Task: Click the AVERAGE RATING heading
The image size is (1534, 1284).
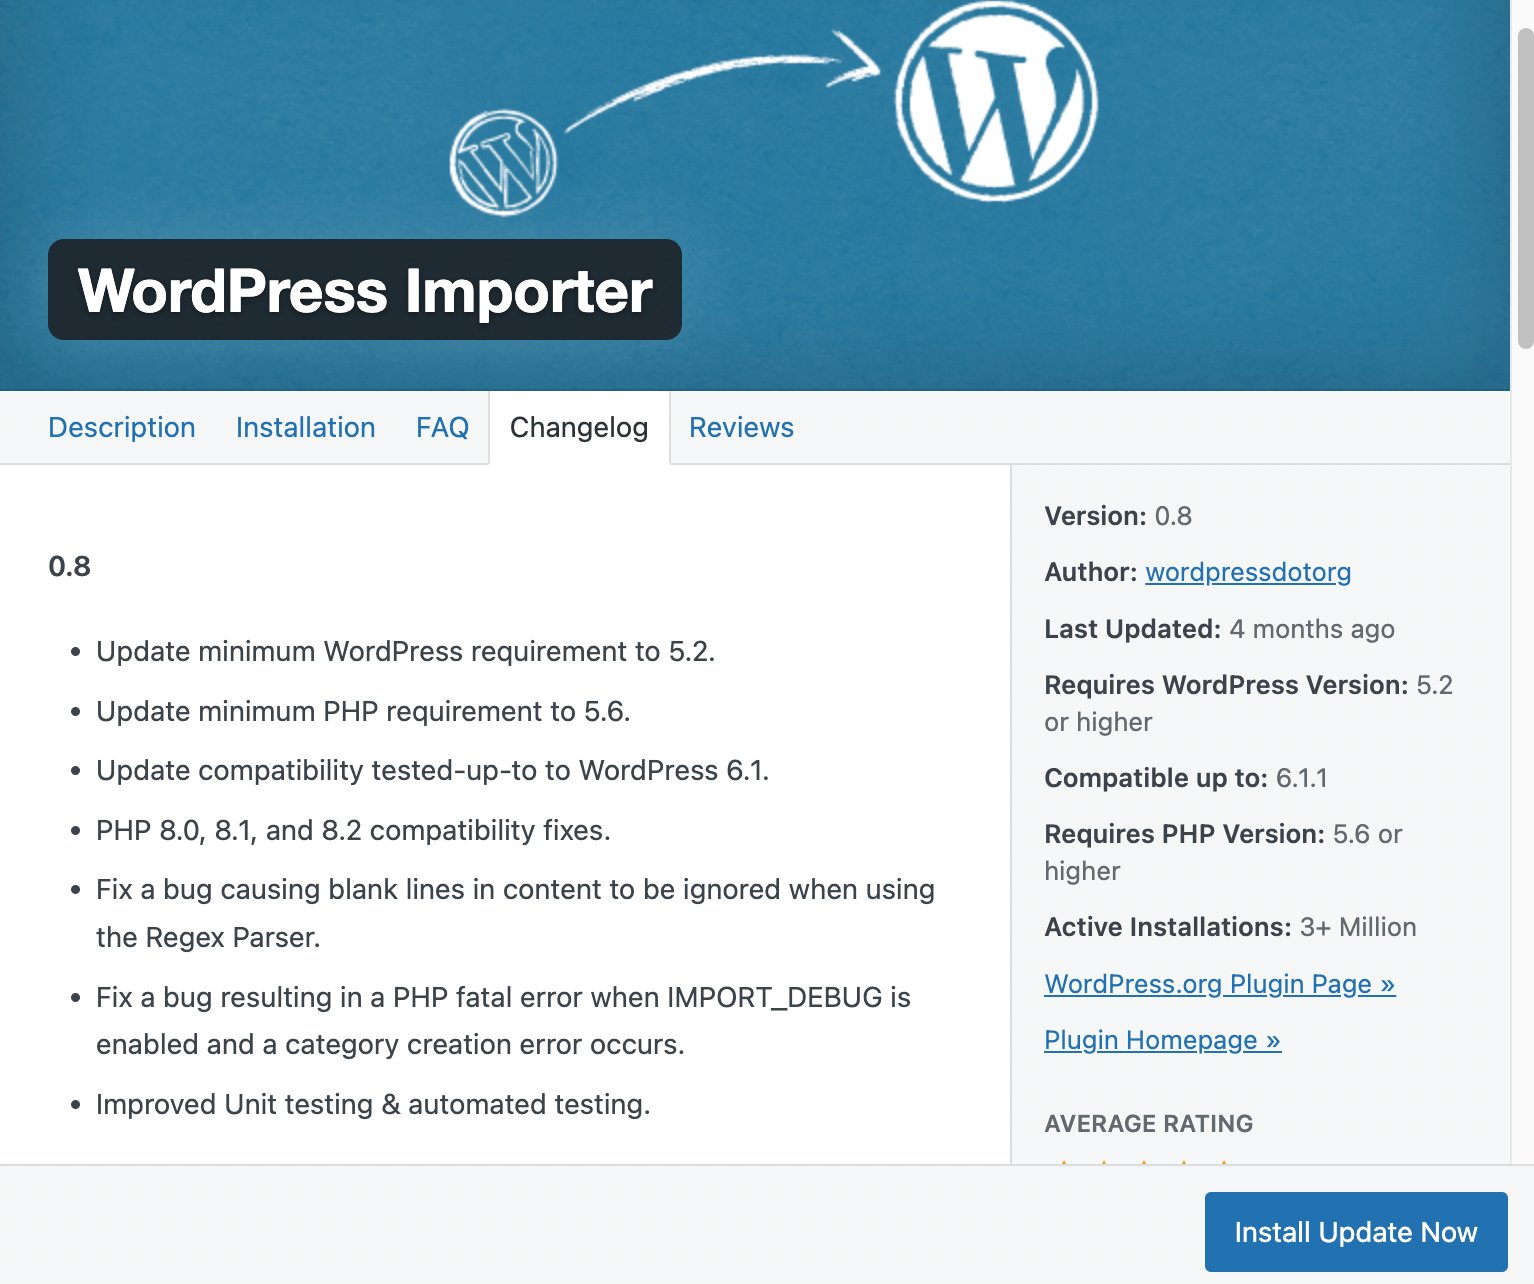Action: [1148, 1123]
